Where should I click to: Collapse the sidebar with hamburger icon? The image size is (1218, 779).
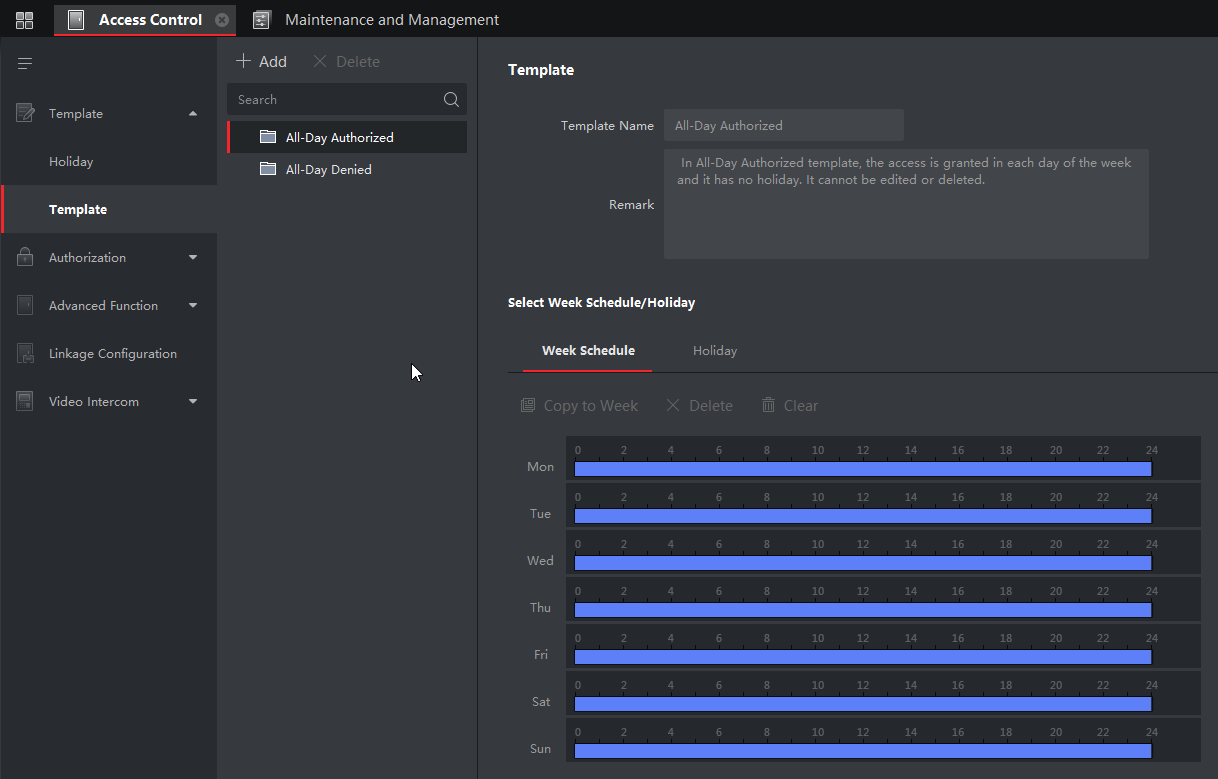(x=25, y=64)
